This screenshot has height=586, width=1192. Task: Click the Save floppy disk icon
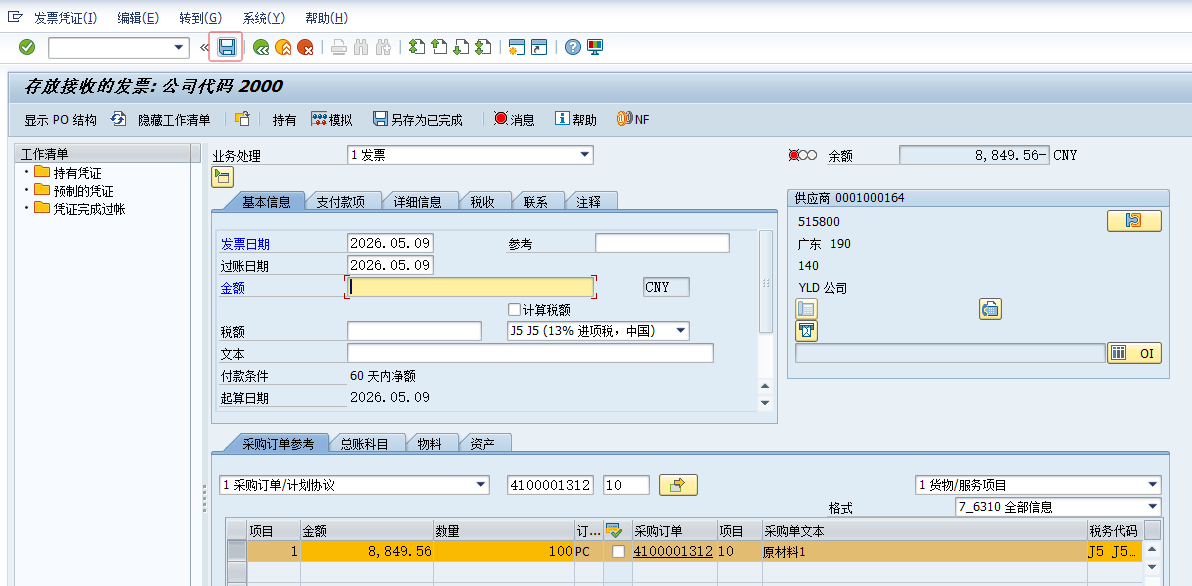[226, 47]
